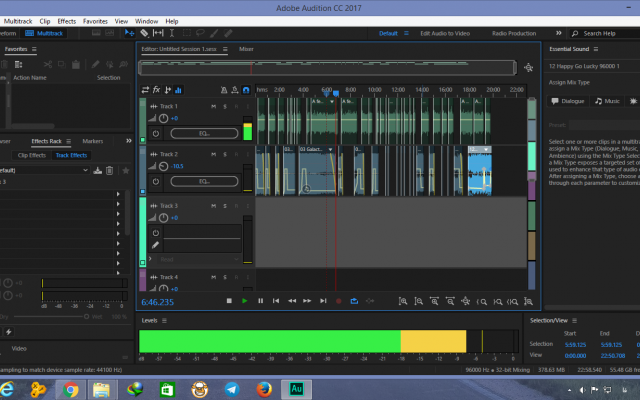Viewport: 640px width, 400px height.
Task: Open the Favorites menu
Action: pos(95,21)
